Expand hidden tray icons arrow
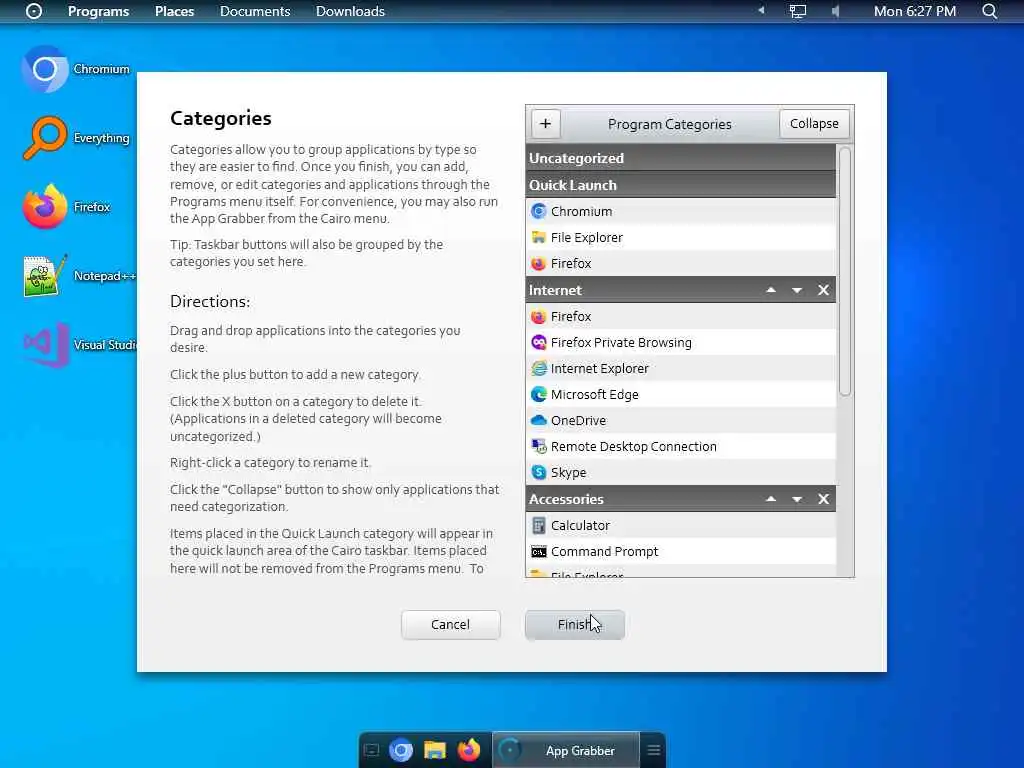This screenshot has height=768, width=1024. coord(761,10)
